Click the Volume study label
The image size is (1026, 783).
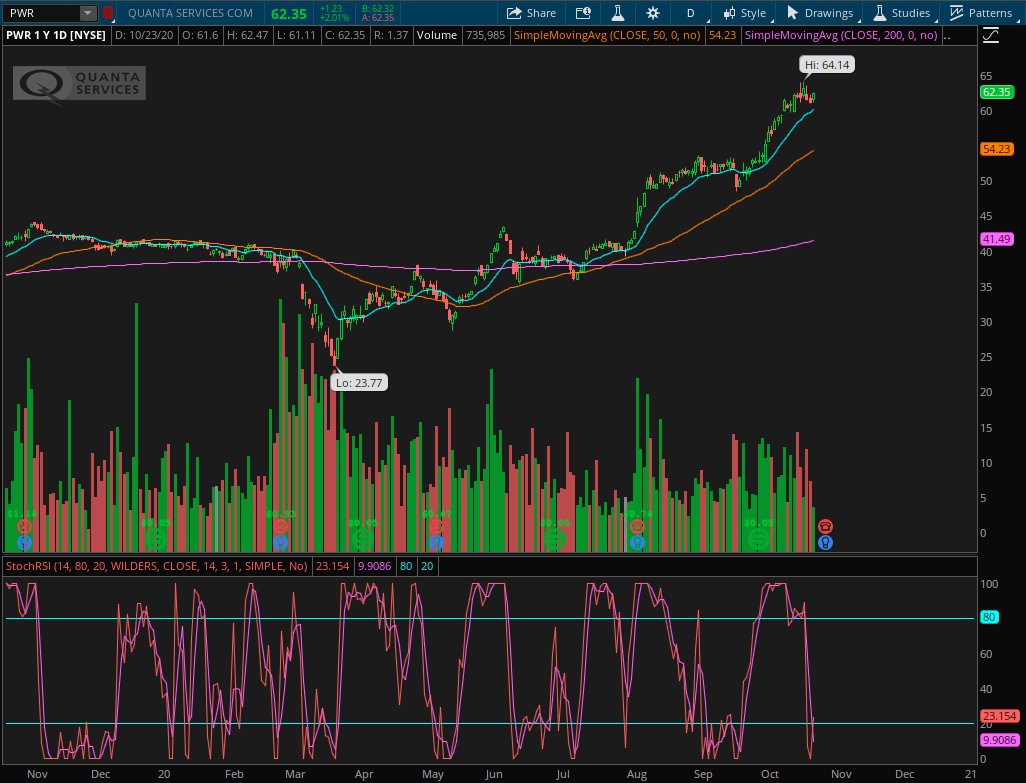click(x=436, y=35)
